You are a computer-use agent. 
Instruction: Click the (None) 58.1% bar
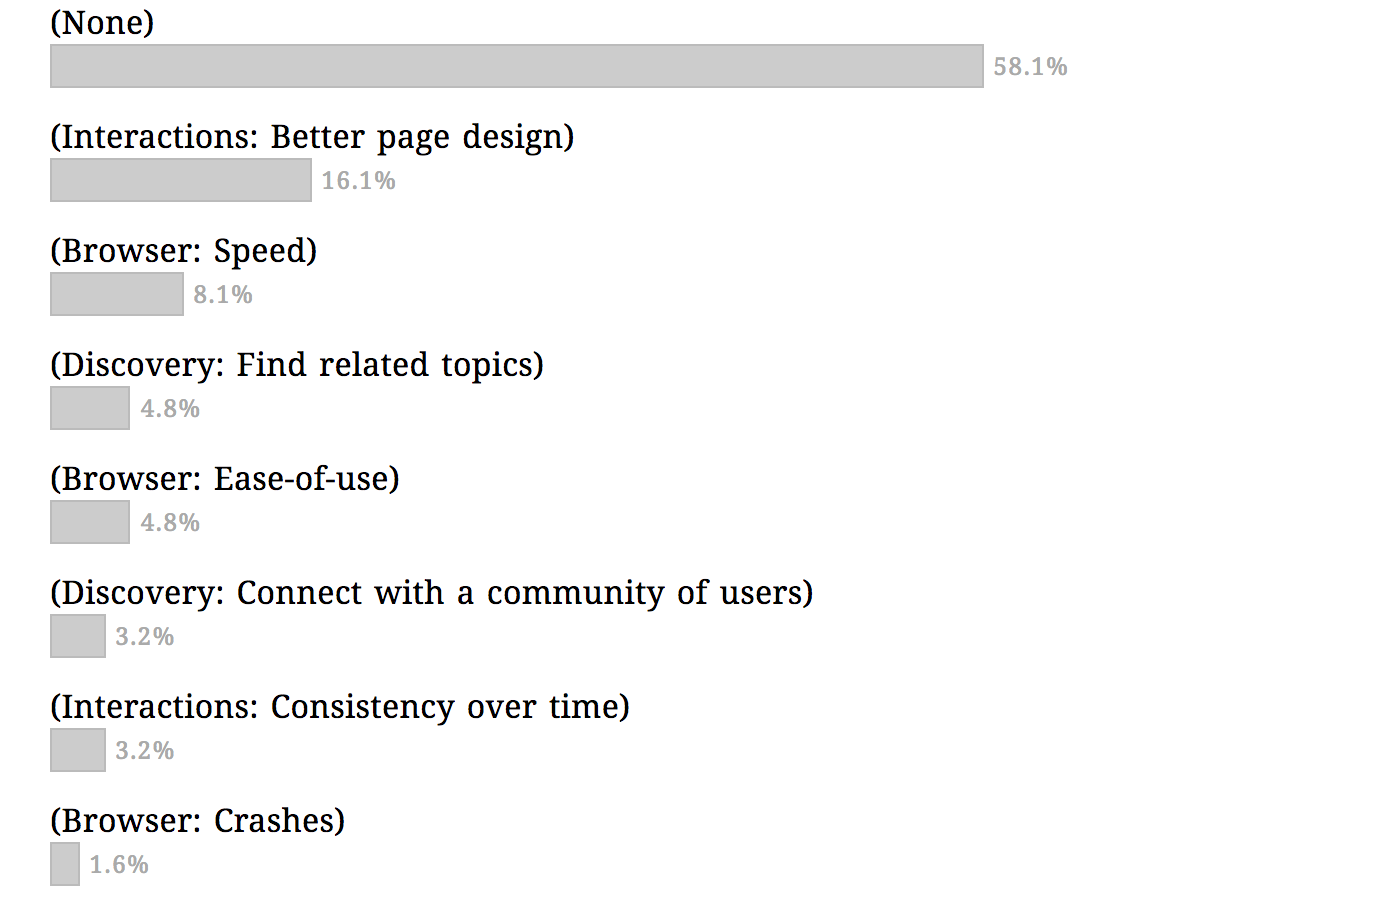click(x=517, y=66)
